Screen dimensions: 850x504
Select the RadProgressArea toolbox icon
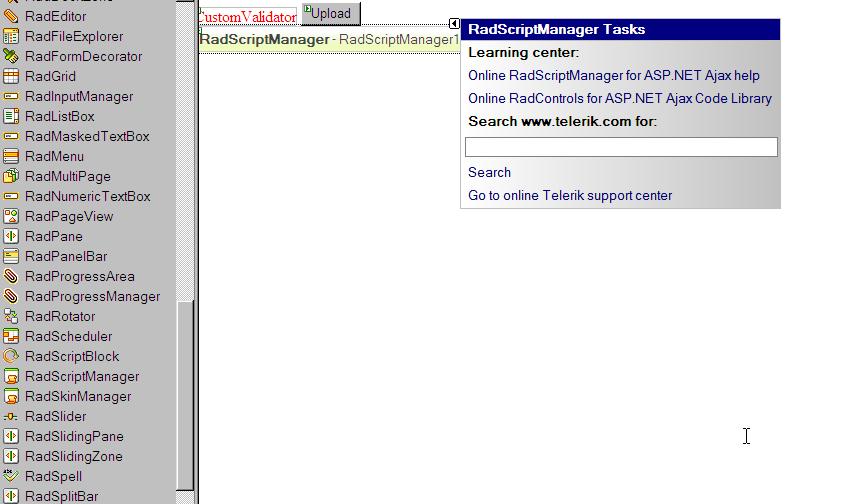pos(11,276)
